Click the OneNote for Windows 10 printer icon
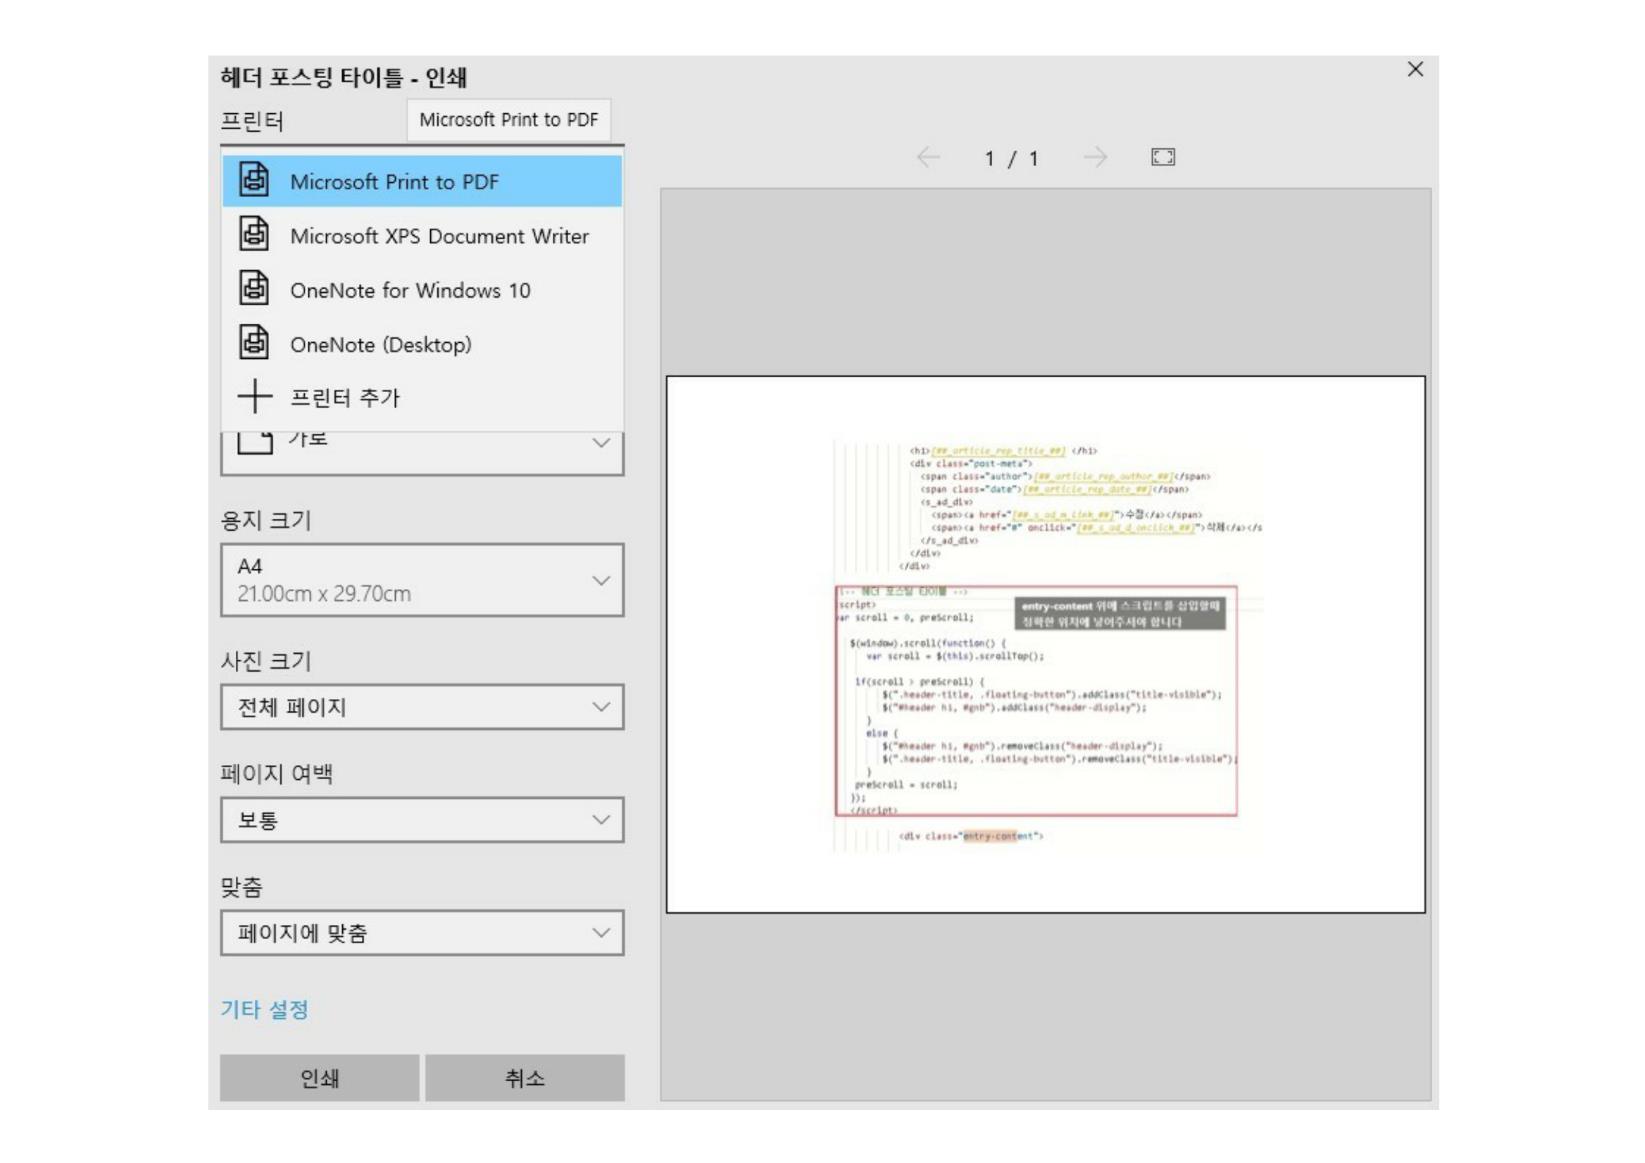 254,288
